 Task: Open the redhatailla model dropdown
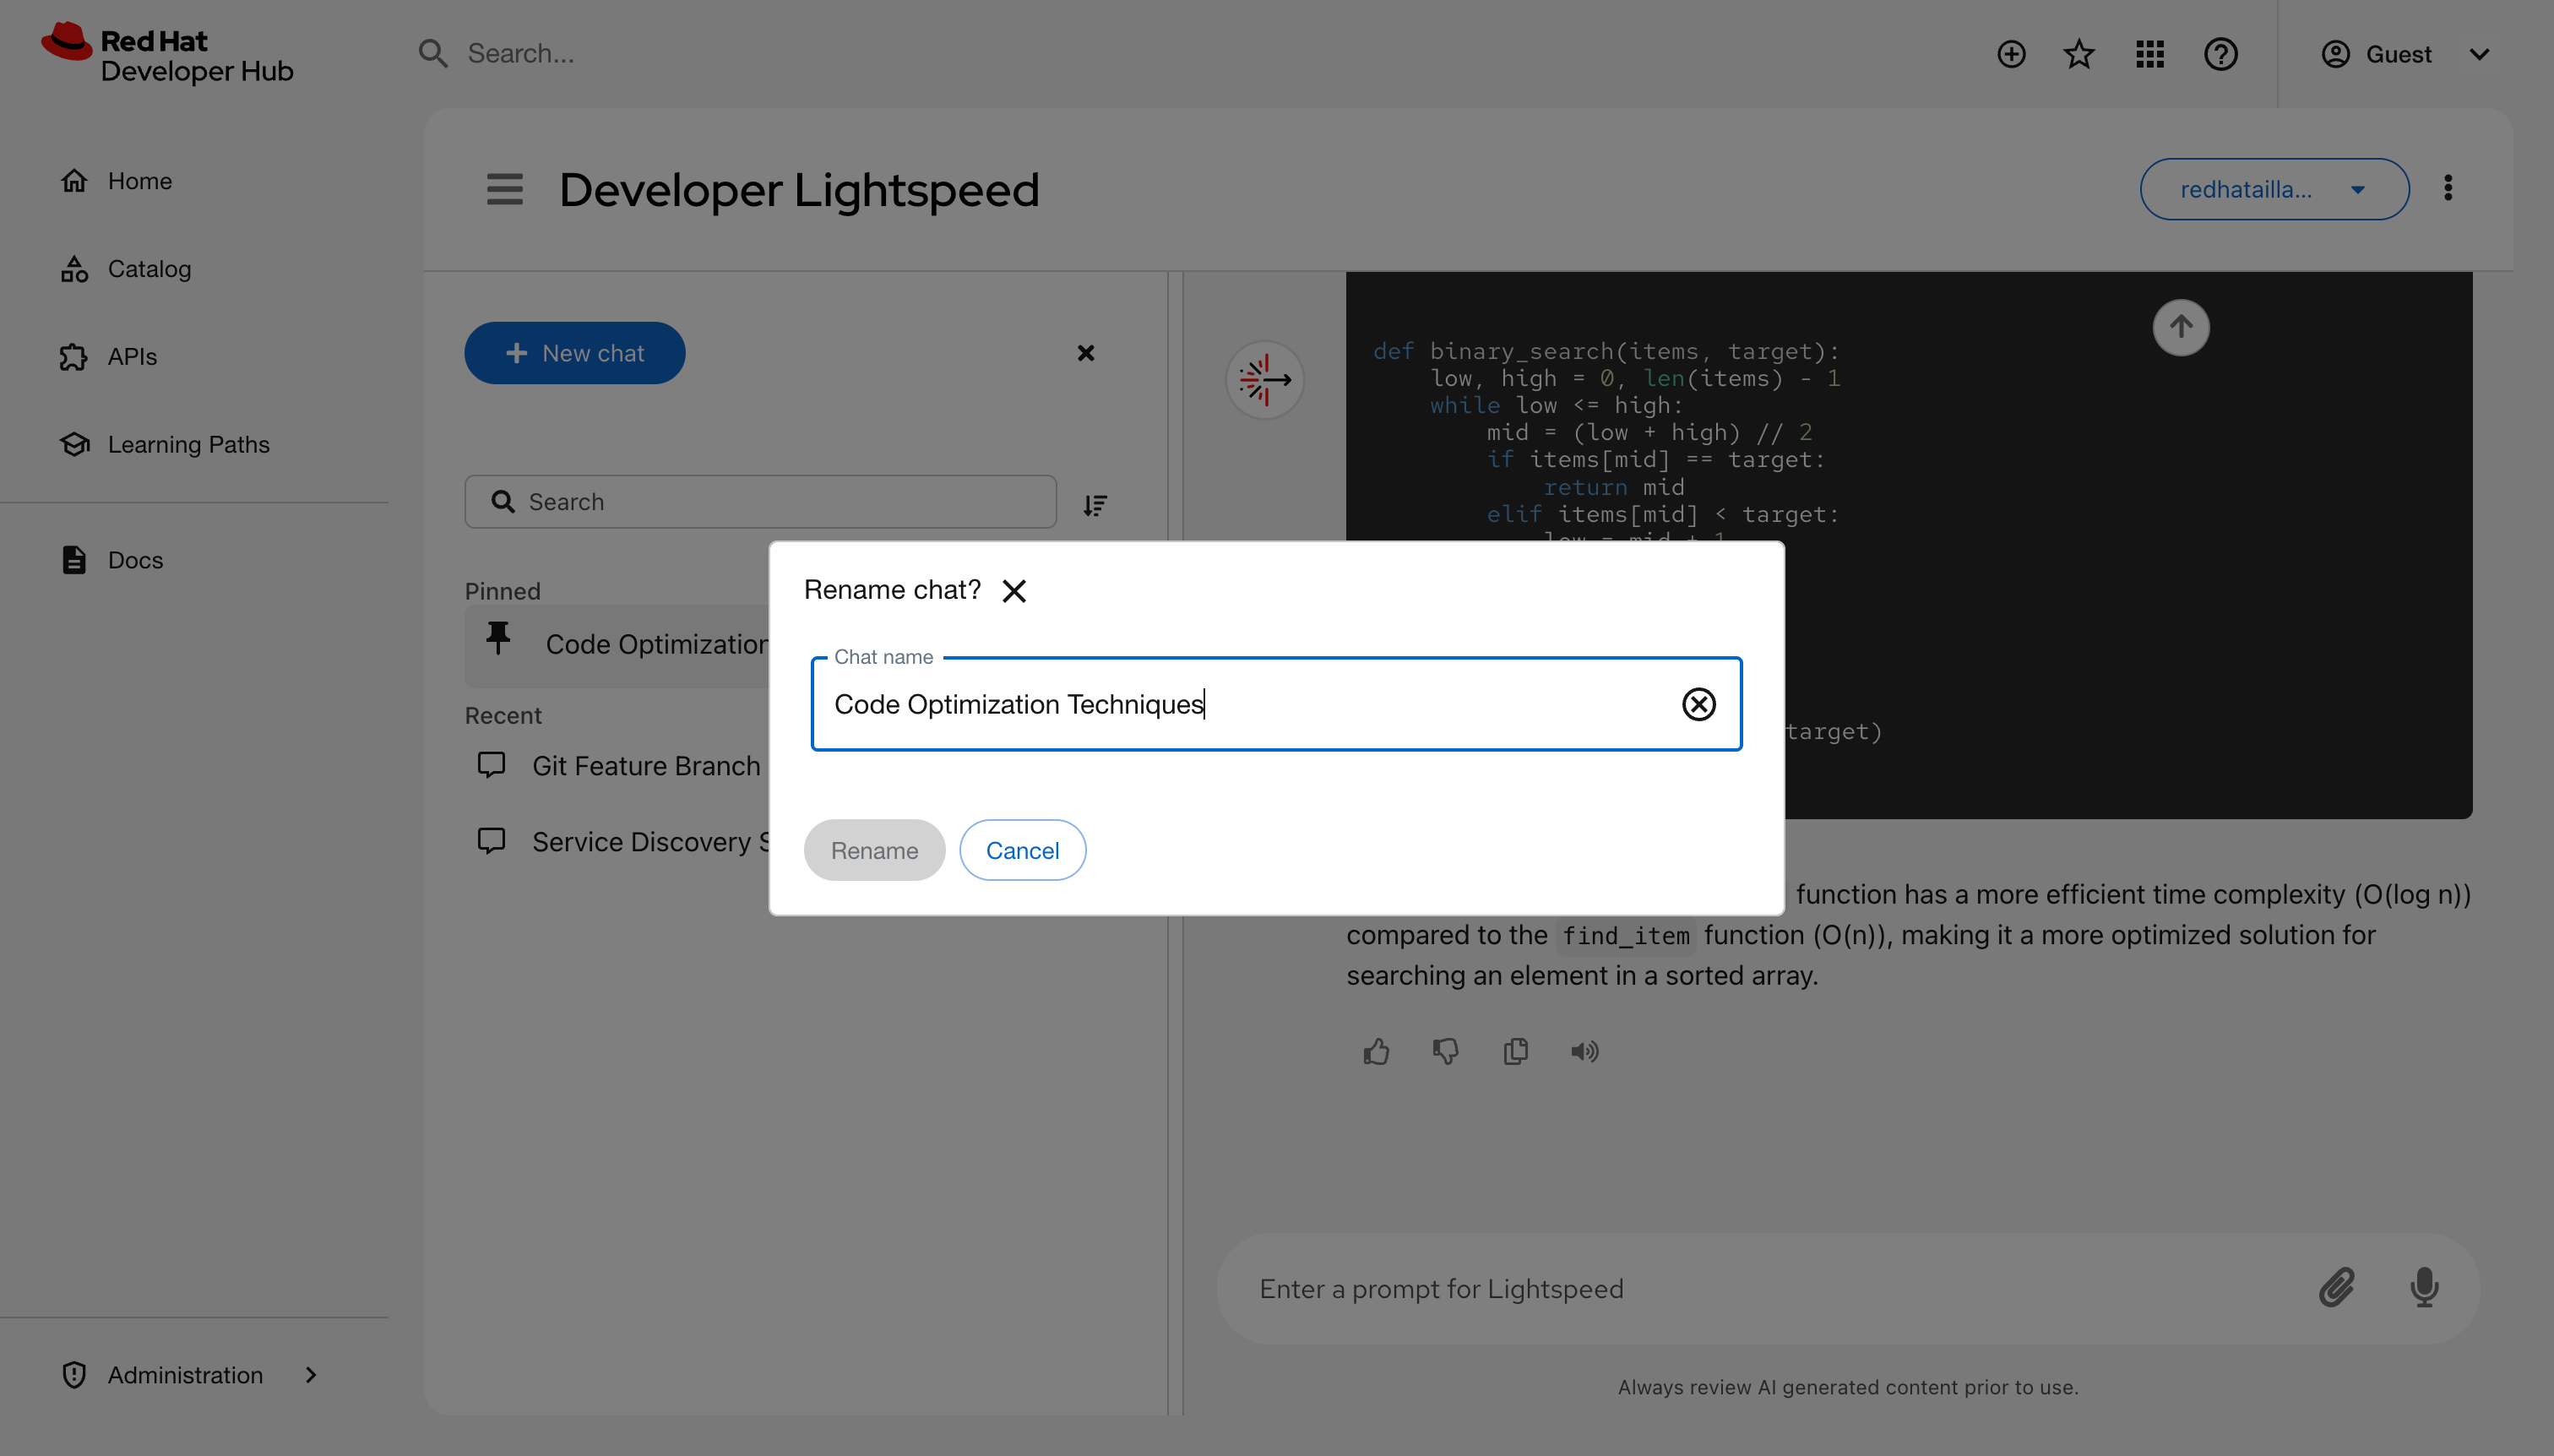tap(2273, 189)
